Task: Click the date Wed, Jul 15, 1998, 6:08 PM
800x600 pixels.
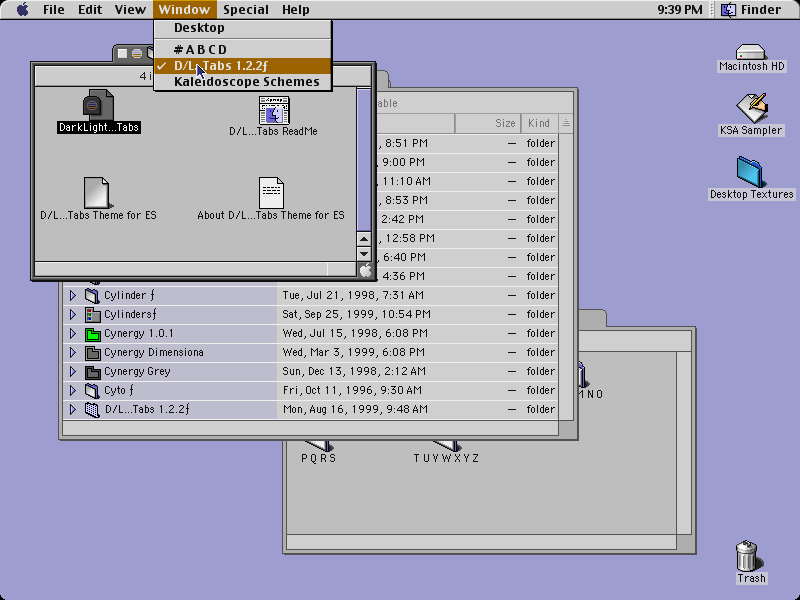Action: point(355,334)
